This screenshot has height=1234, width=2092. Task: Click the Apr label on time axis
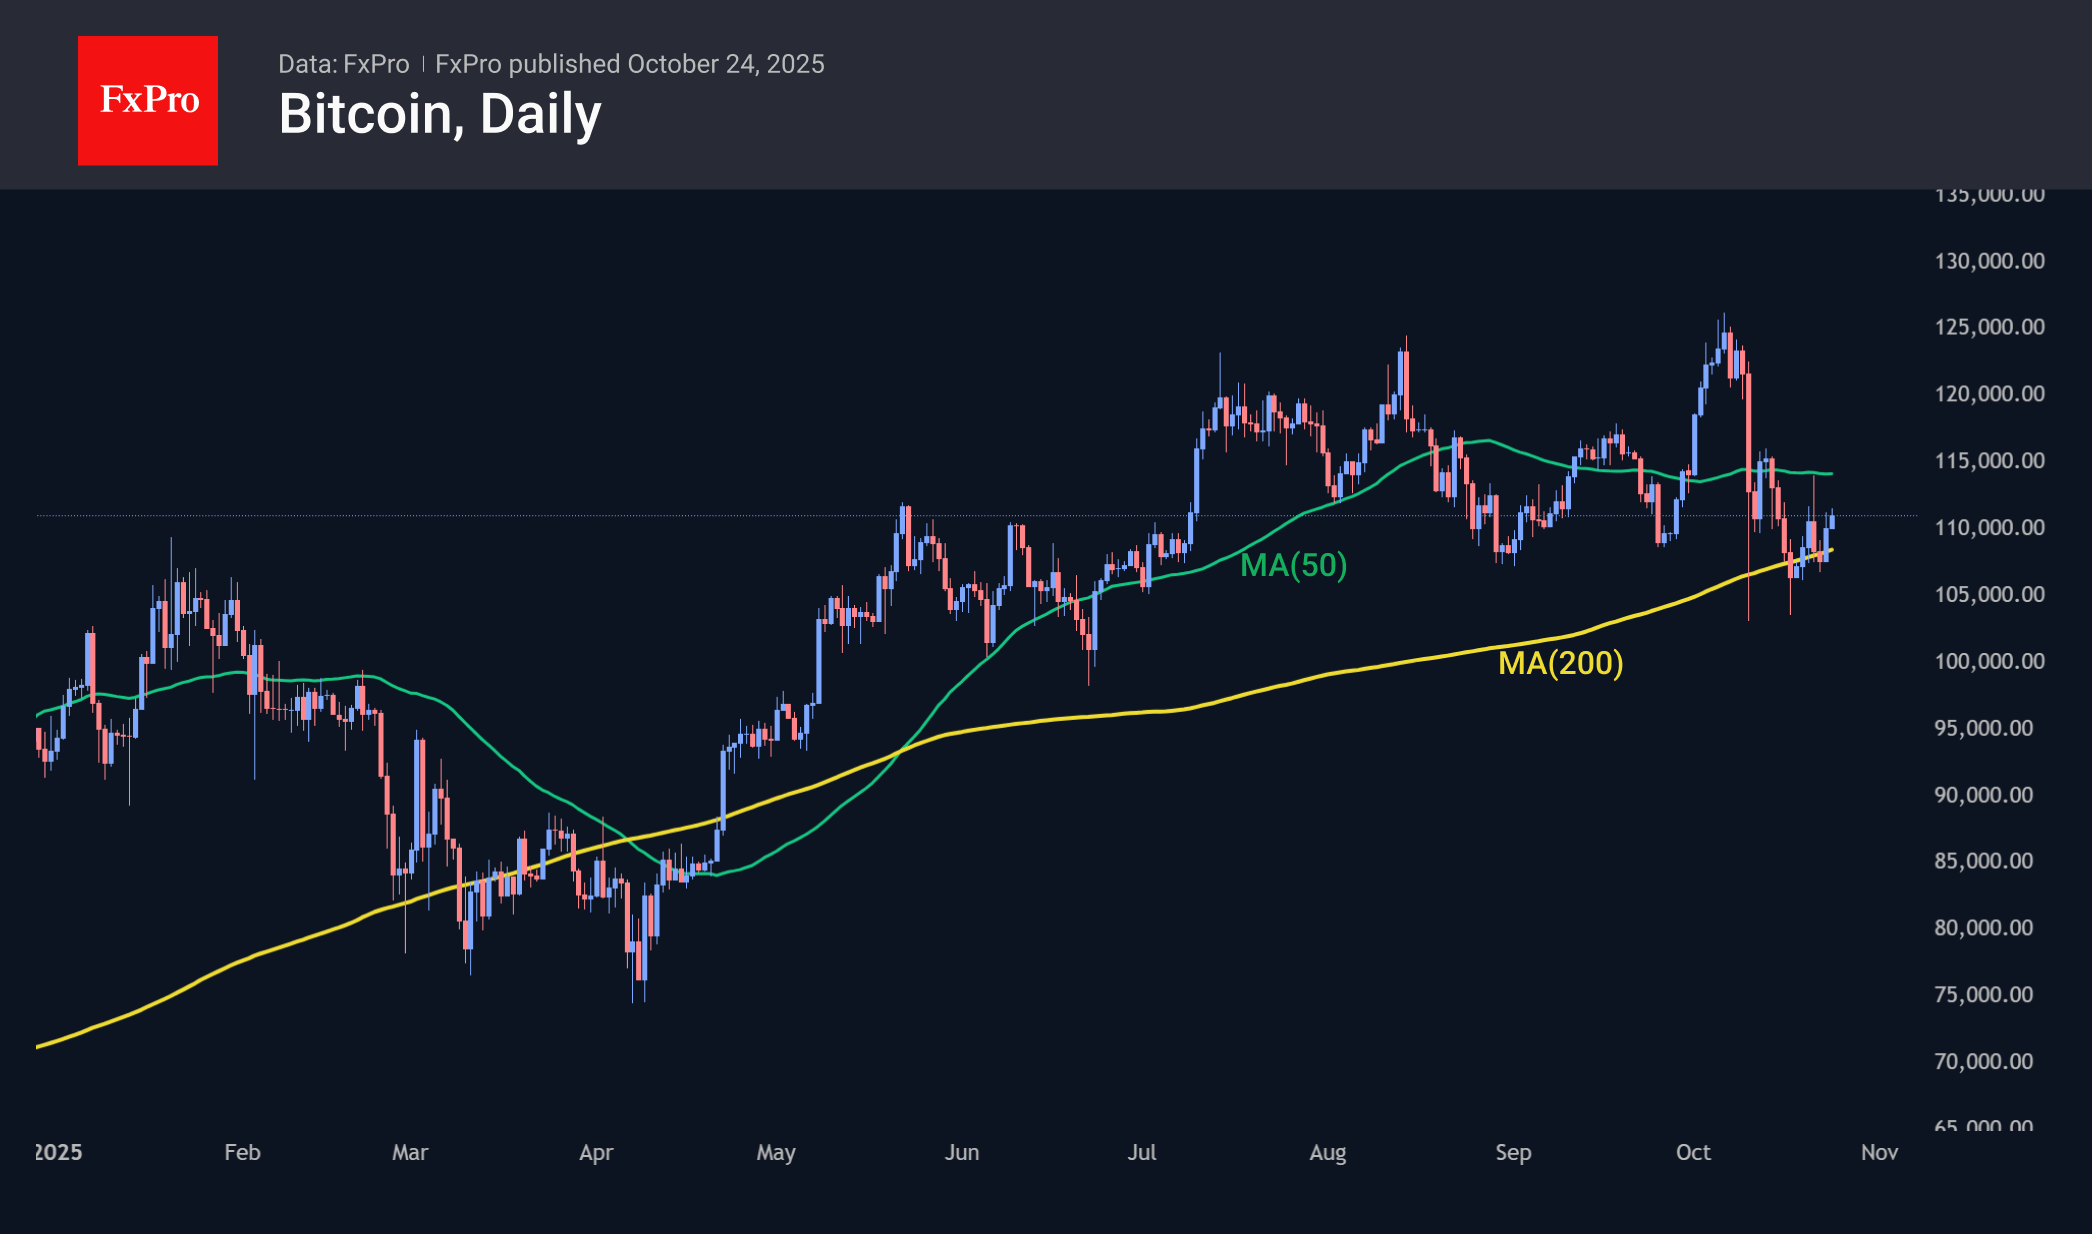click(596, 1152)
